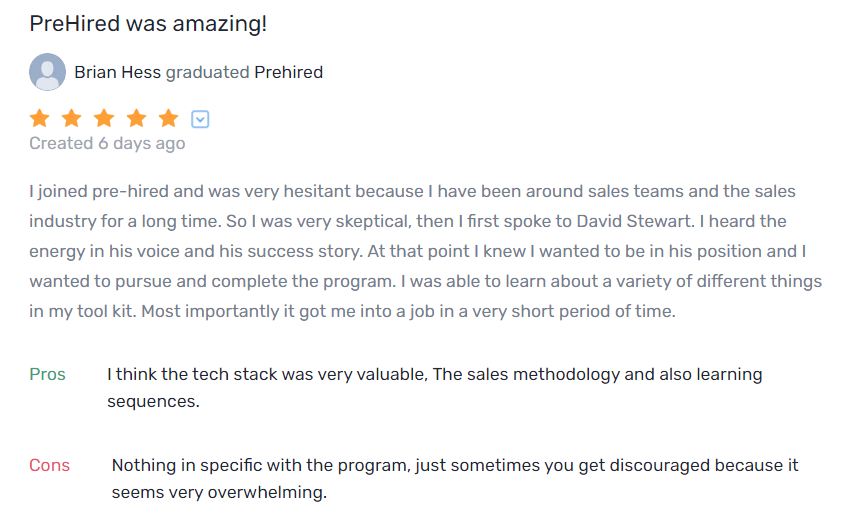Click the first orange rating star

click(40, 119)
